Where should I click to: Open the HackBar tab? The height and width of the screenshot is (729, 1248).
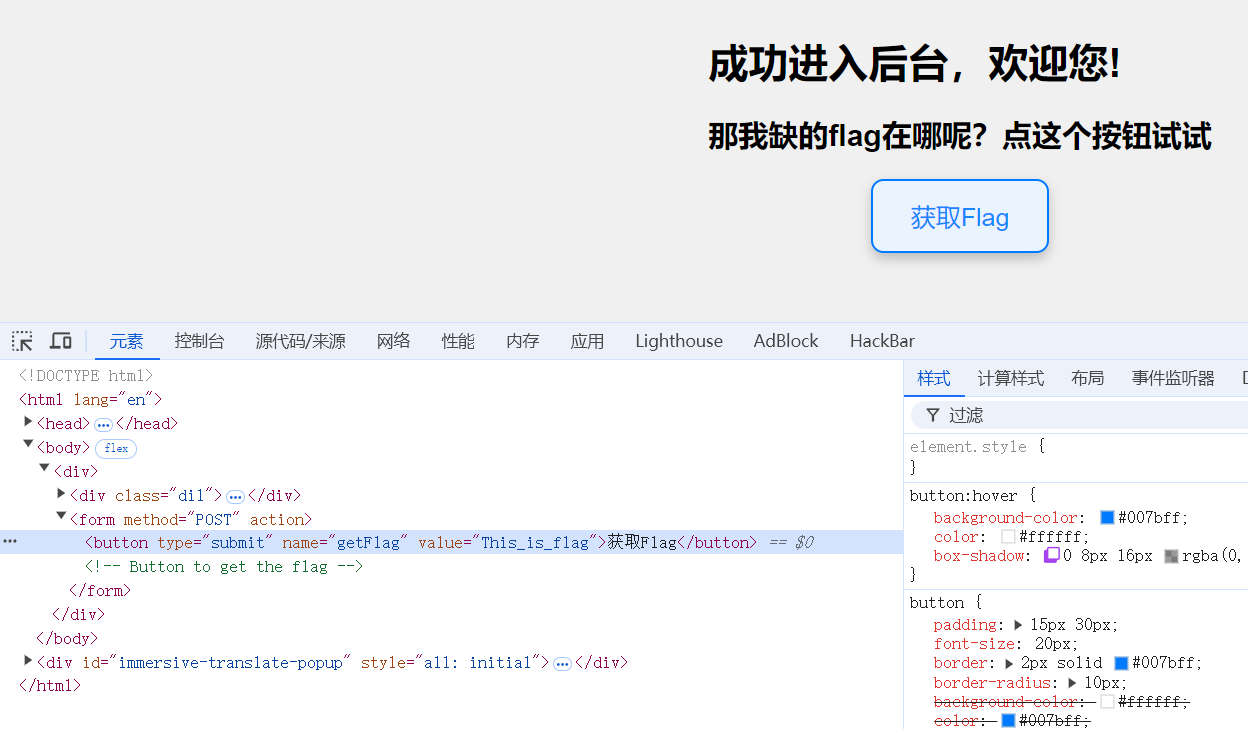pos(882,341)
